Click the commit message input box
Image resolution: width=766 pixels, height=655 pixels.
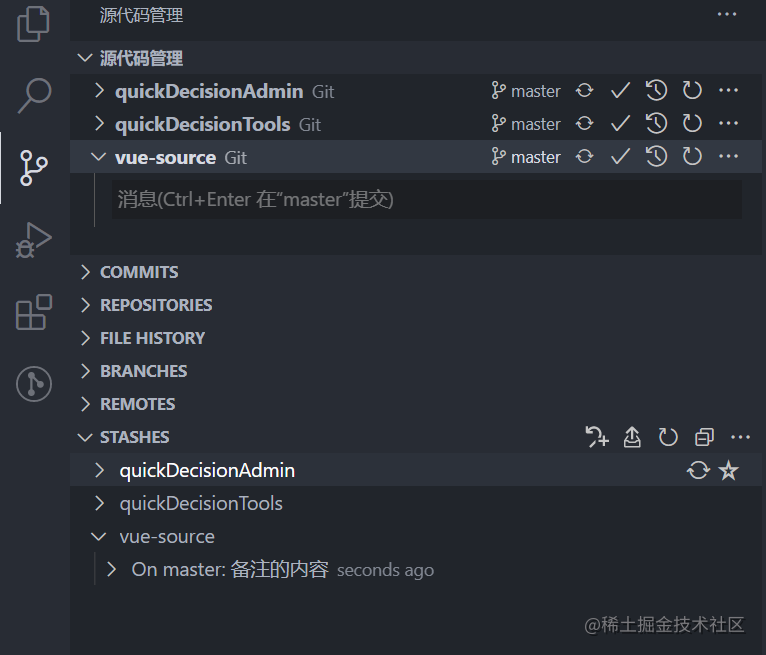coord(427,200)
